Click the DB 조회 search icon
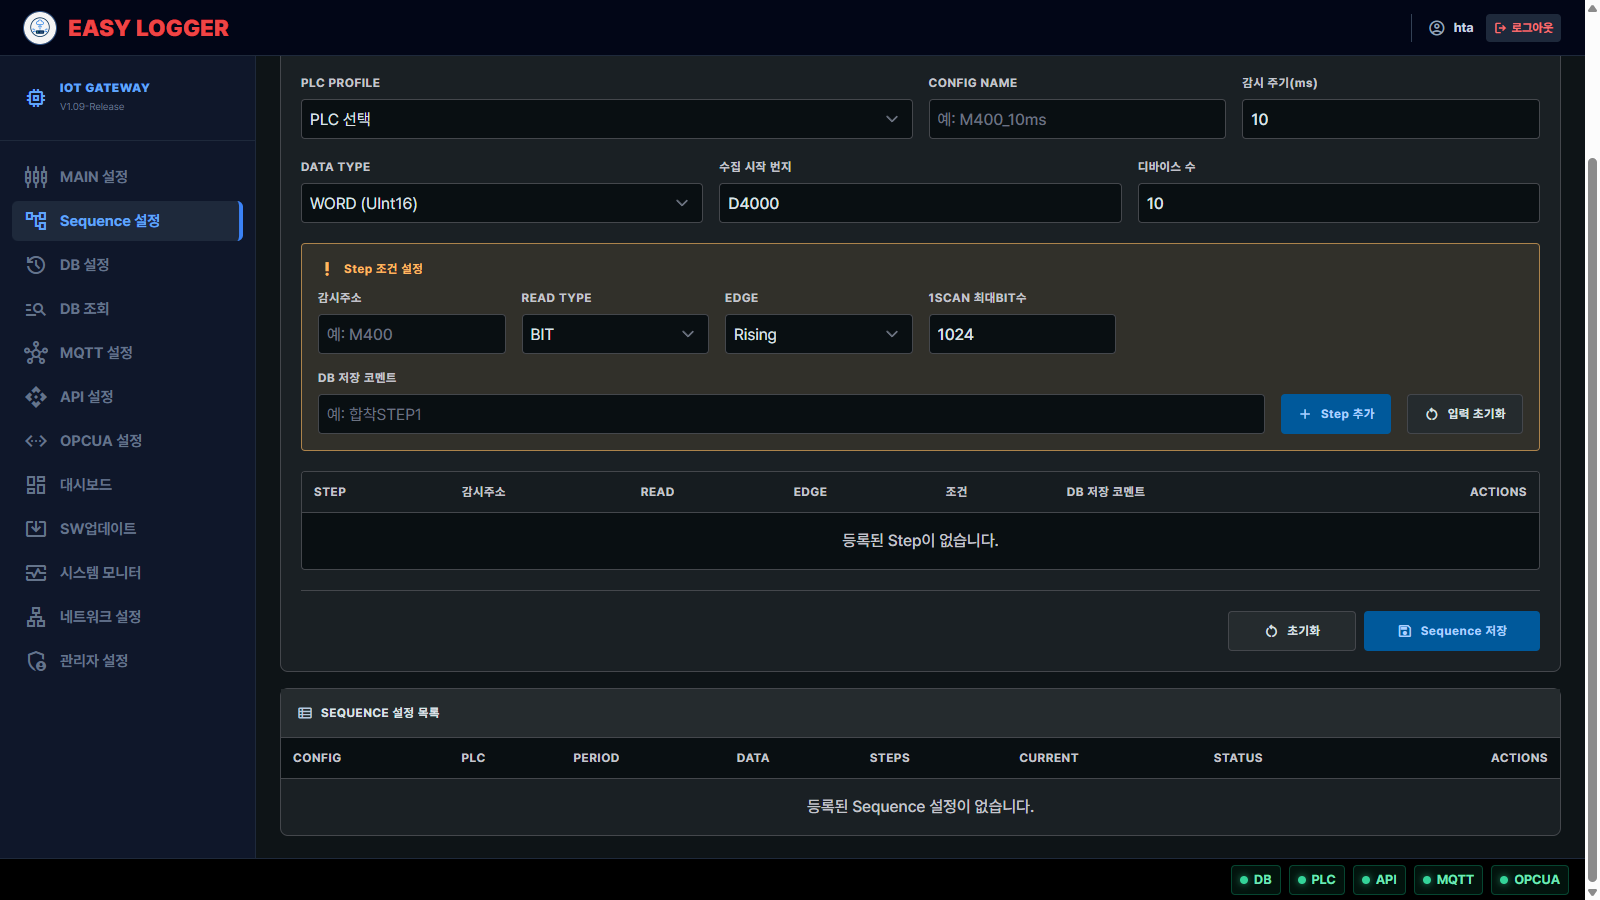This screenshot has height=900, width=1600. point(36,309)
